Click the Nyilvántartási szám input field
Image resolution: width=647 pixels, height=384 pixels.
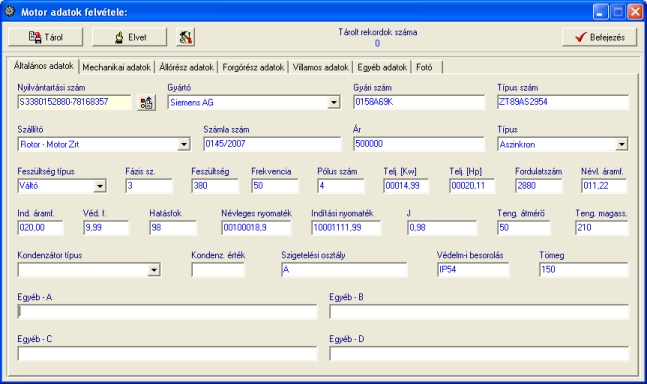(74, 102)
